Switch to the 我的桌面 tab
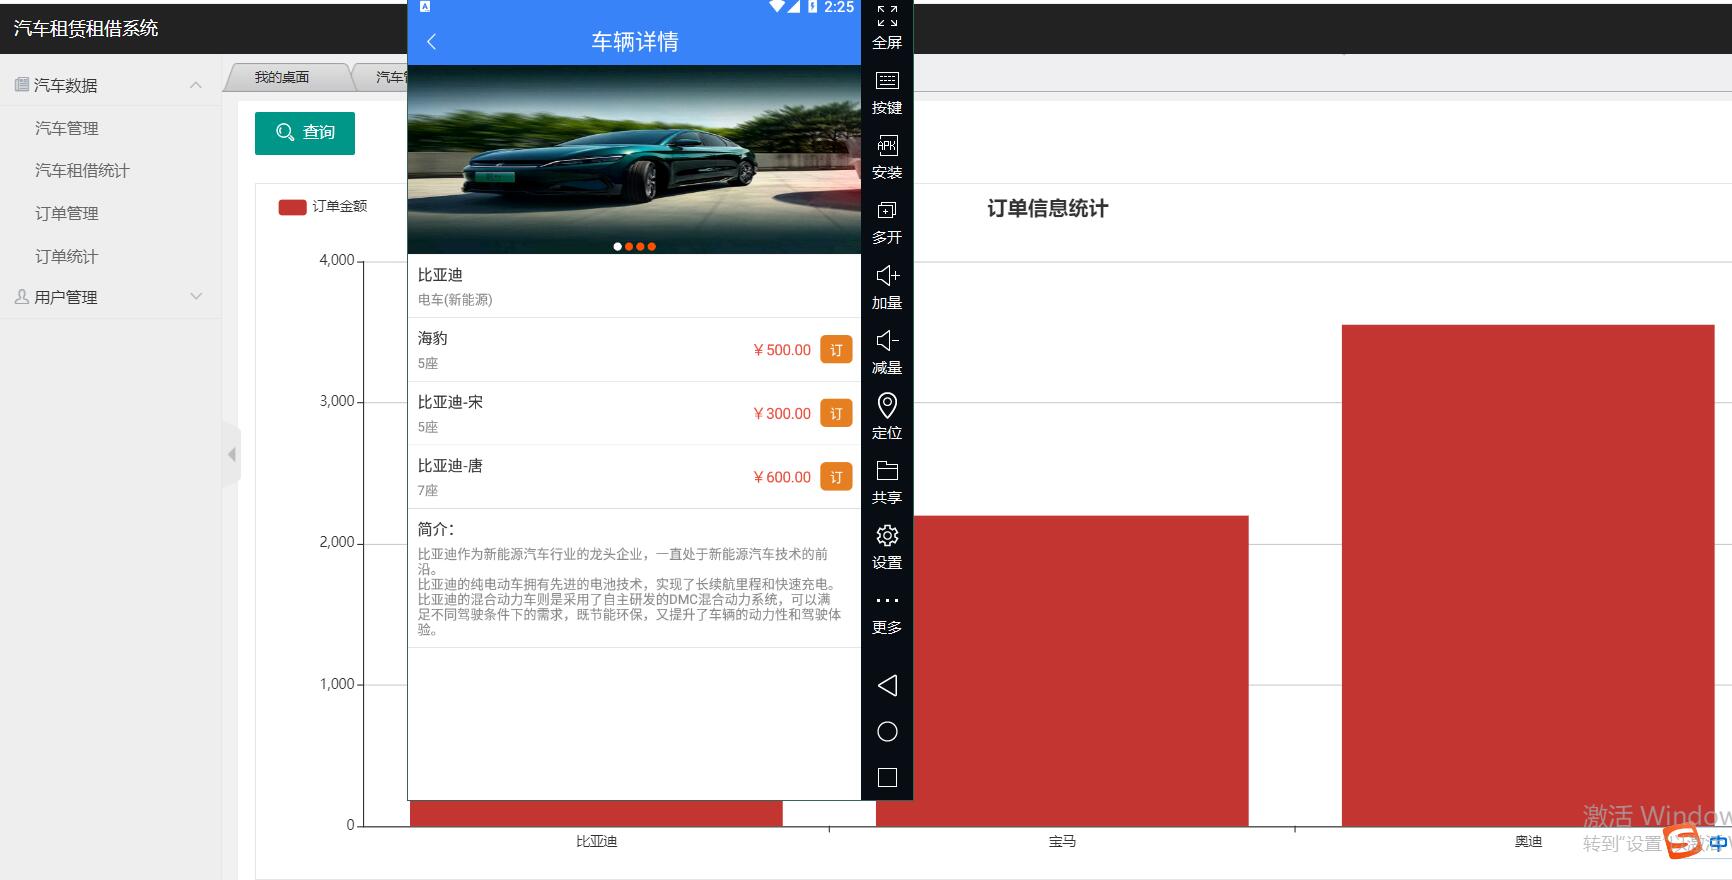Viewport: 1732px width, 880px height. pos(282,77)
